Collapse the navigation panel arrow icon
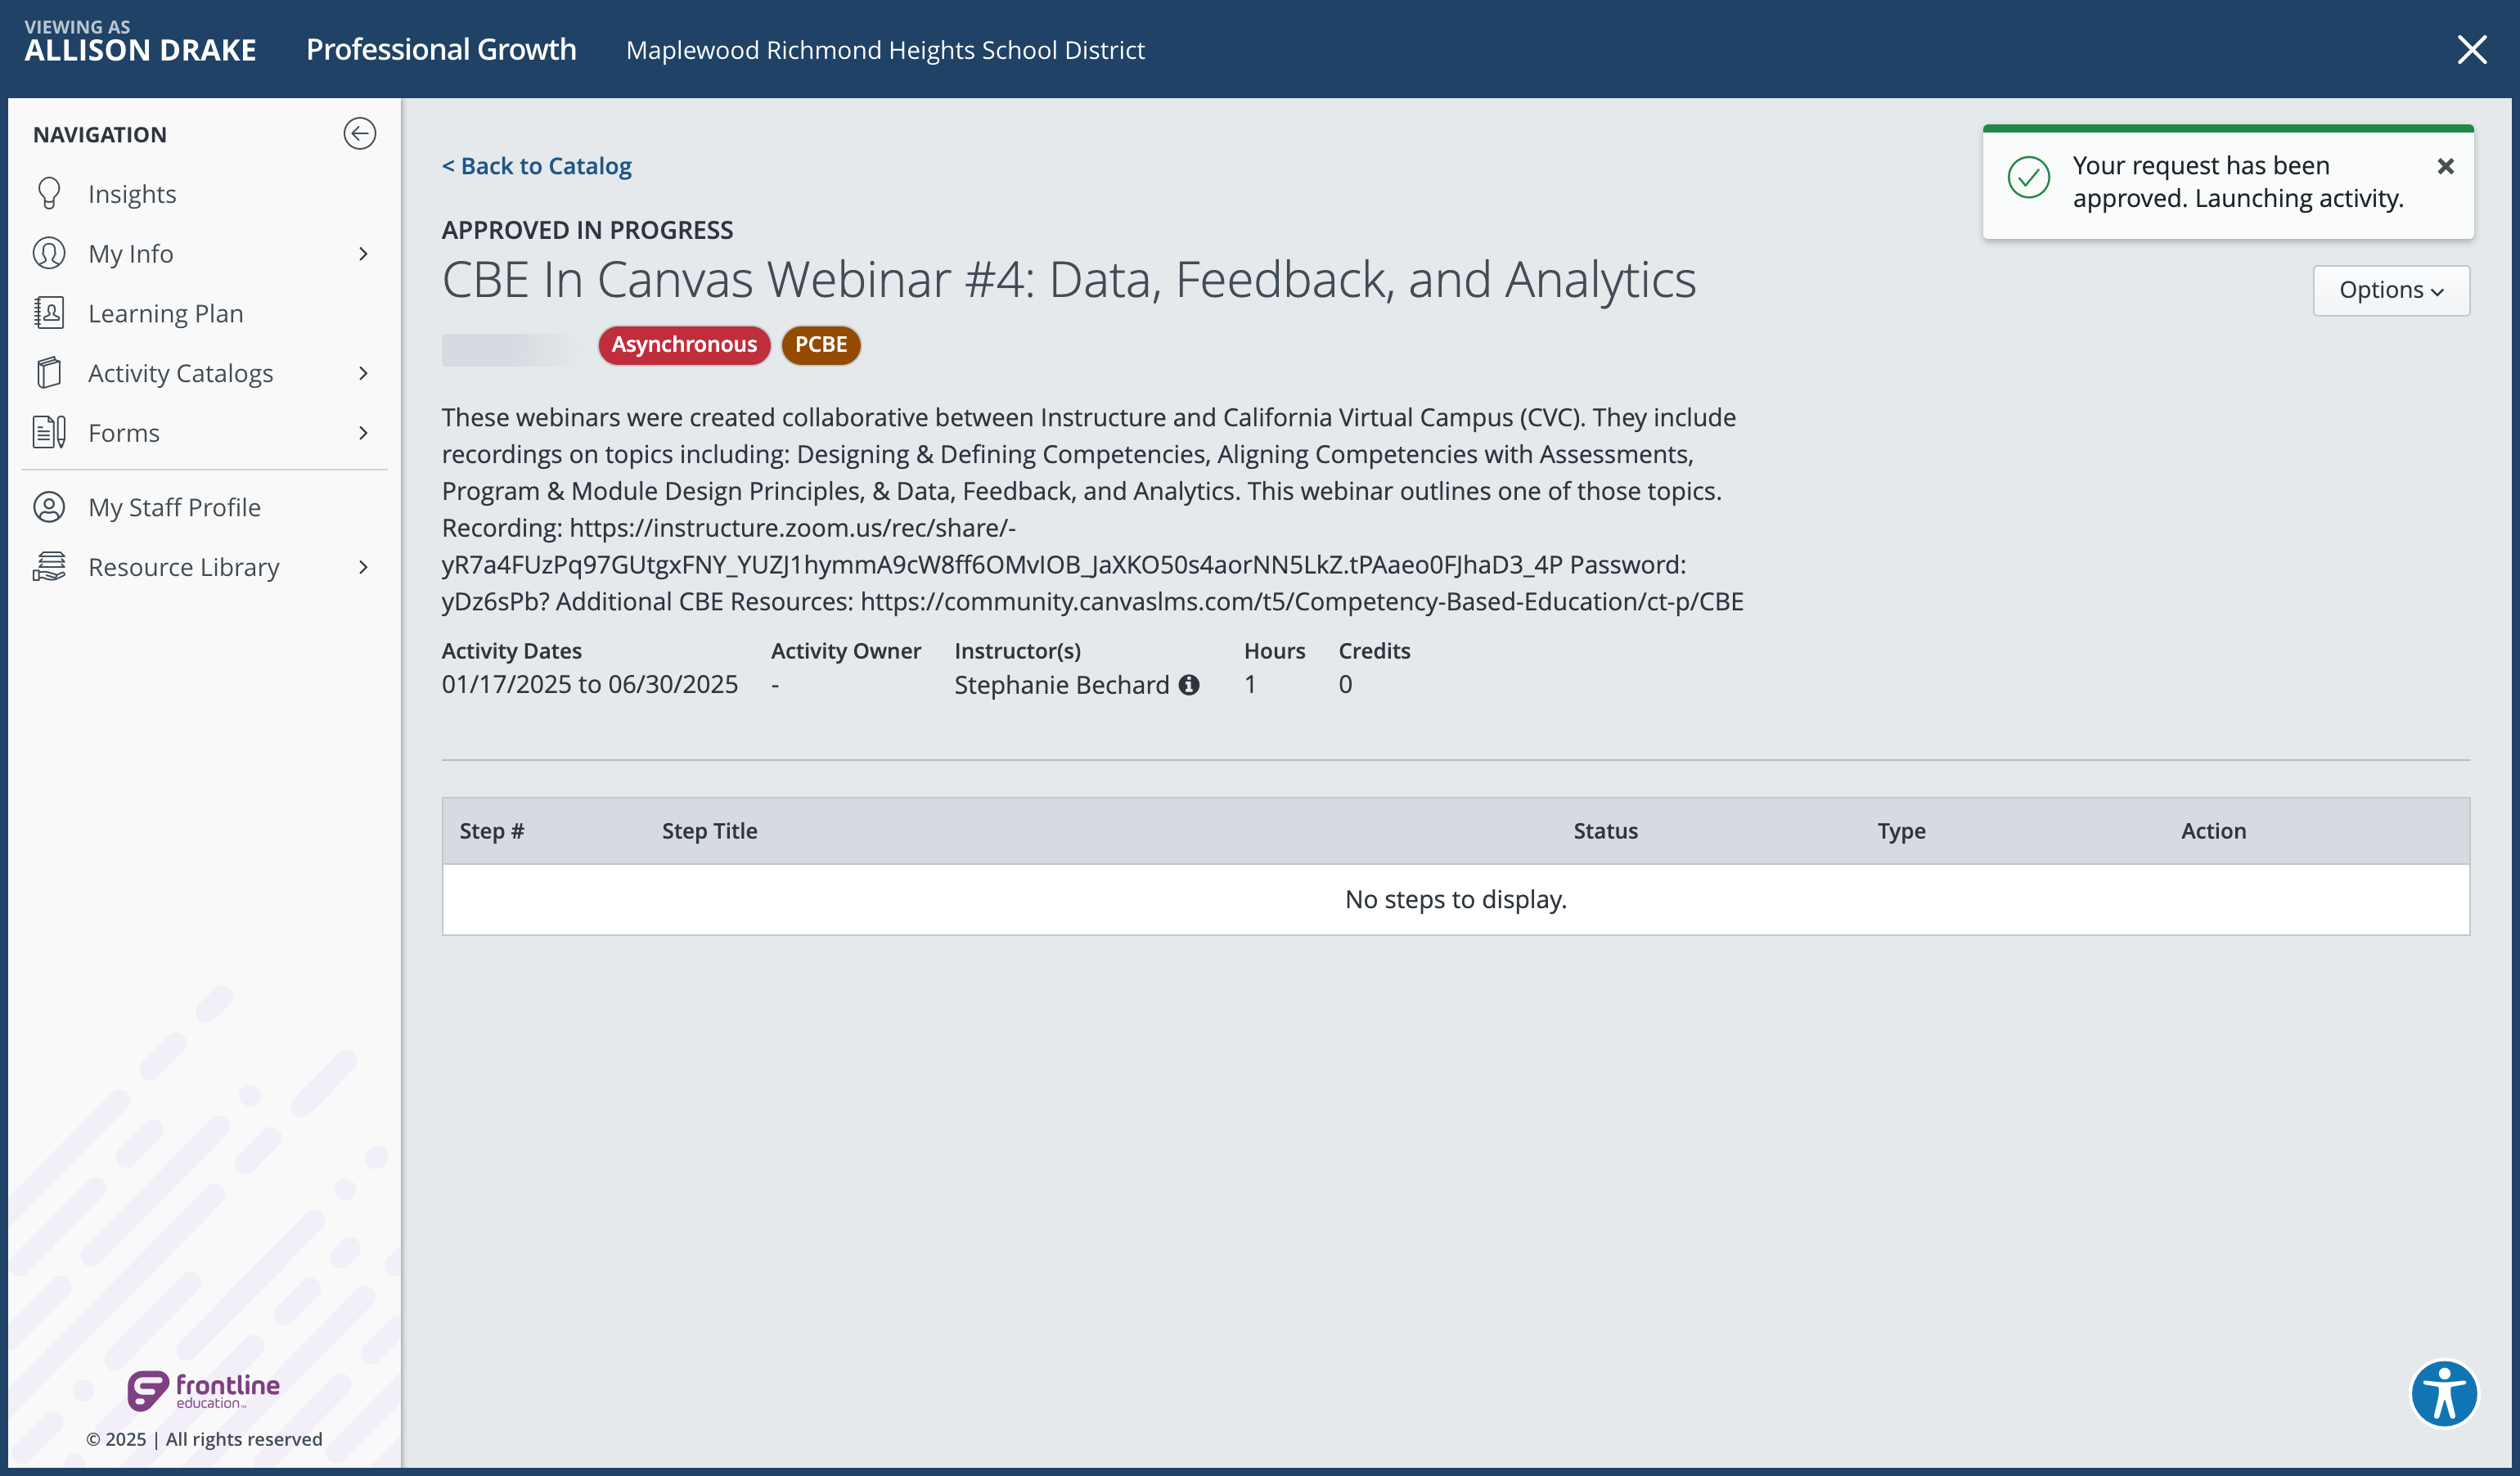 359,134
